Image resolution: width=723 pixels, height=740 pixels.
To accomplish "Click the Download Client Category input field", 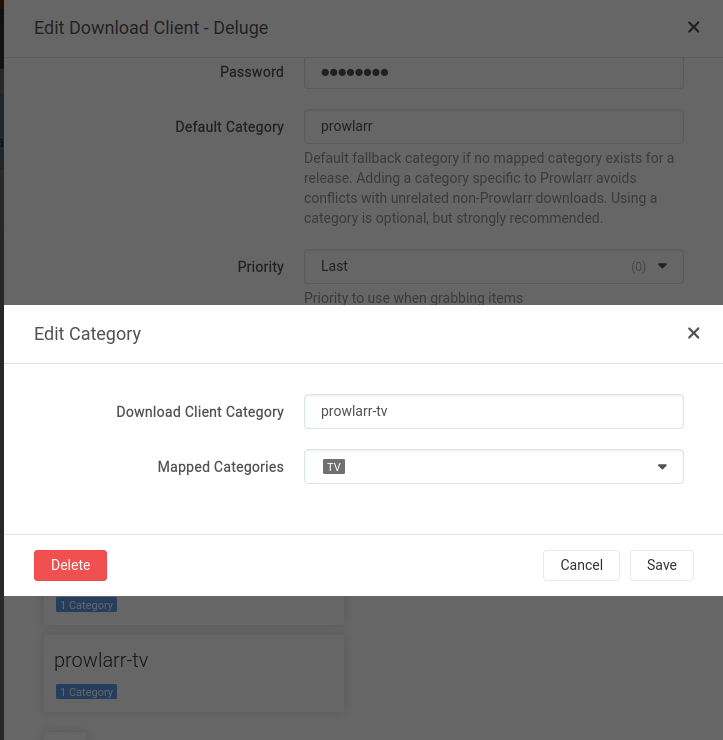I will [494, 412].
